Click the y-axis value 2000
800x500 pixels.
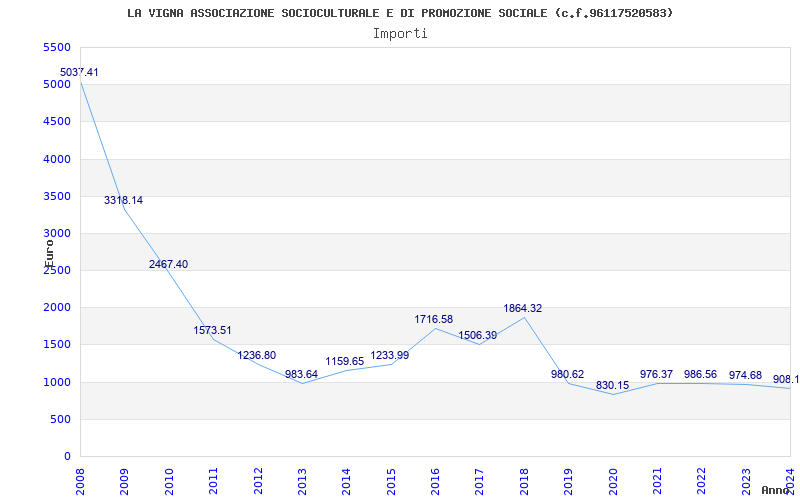click(x=57, y=308)
